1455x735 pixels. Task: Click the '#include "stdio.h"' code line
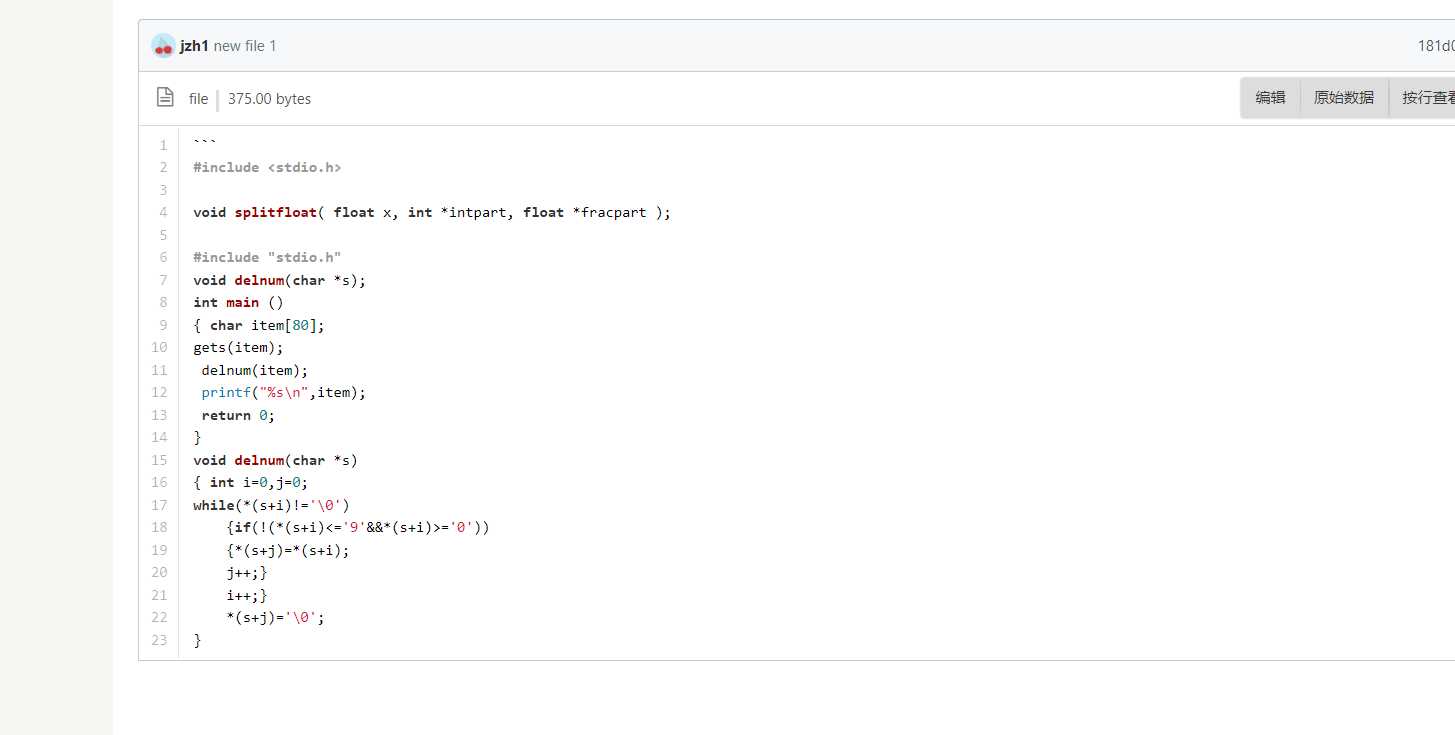(x=267, y=257)
